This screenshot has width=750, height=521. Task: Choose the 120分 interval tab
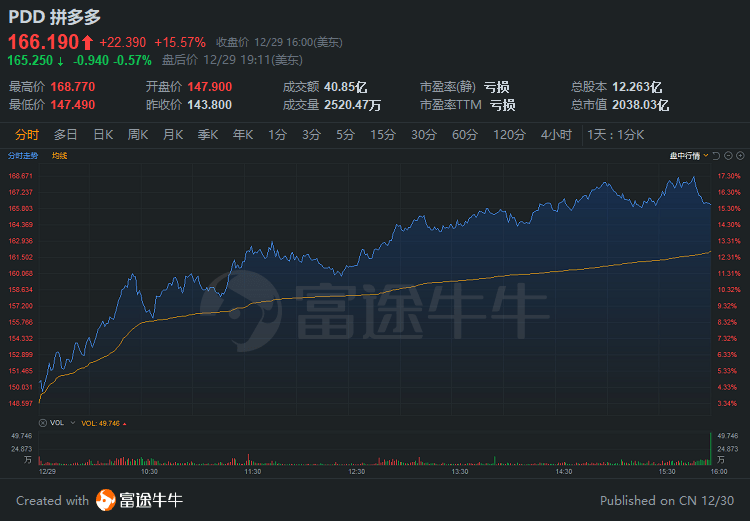coord(509,135)
